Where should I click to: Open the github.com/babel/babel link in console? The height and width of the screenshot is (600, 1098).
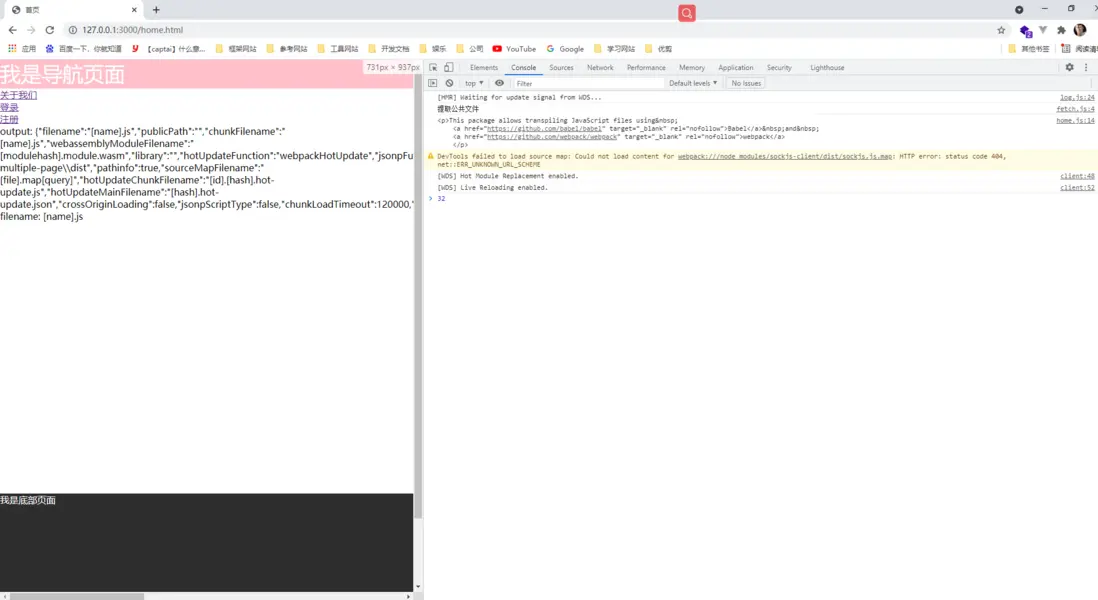(x=544, y=129)
